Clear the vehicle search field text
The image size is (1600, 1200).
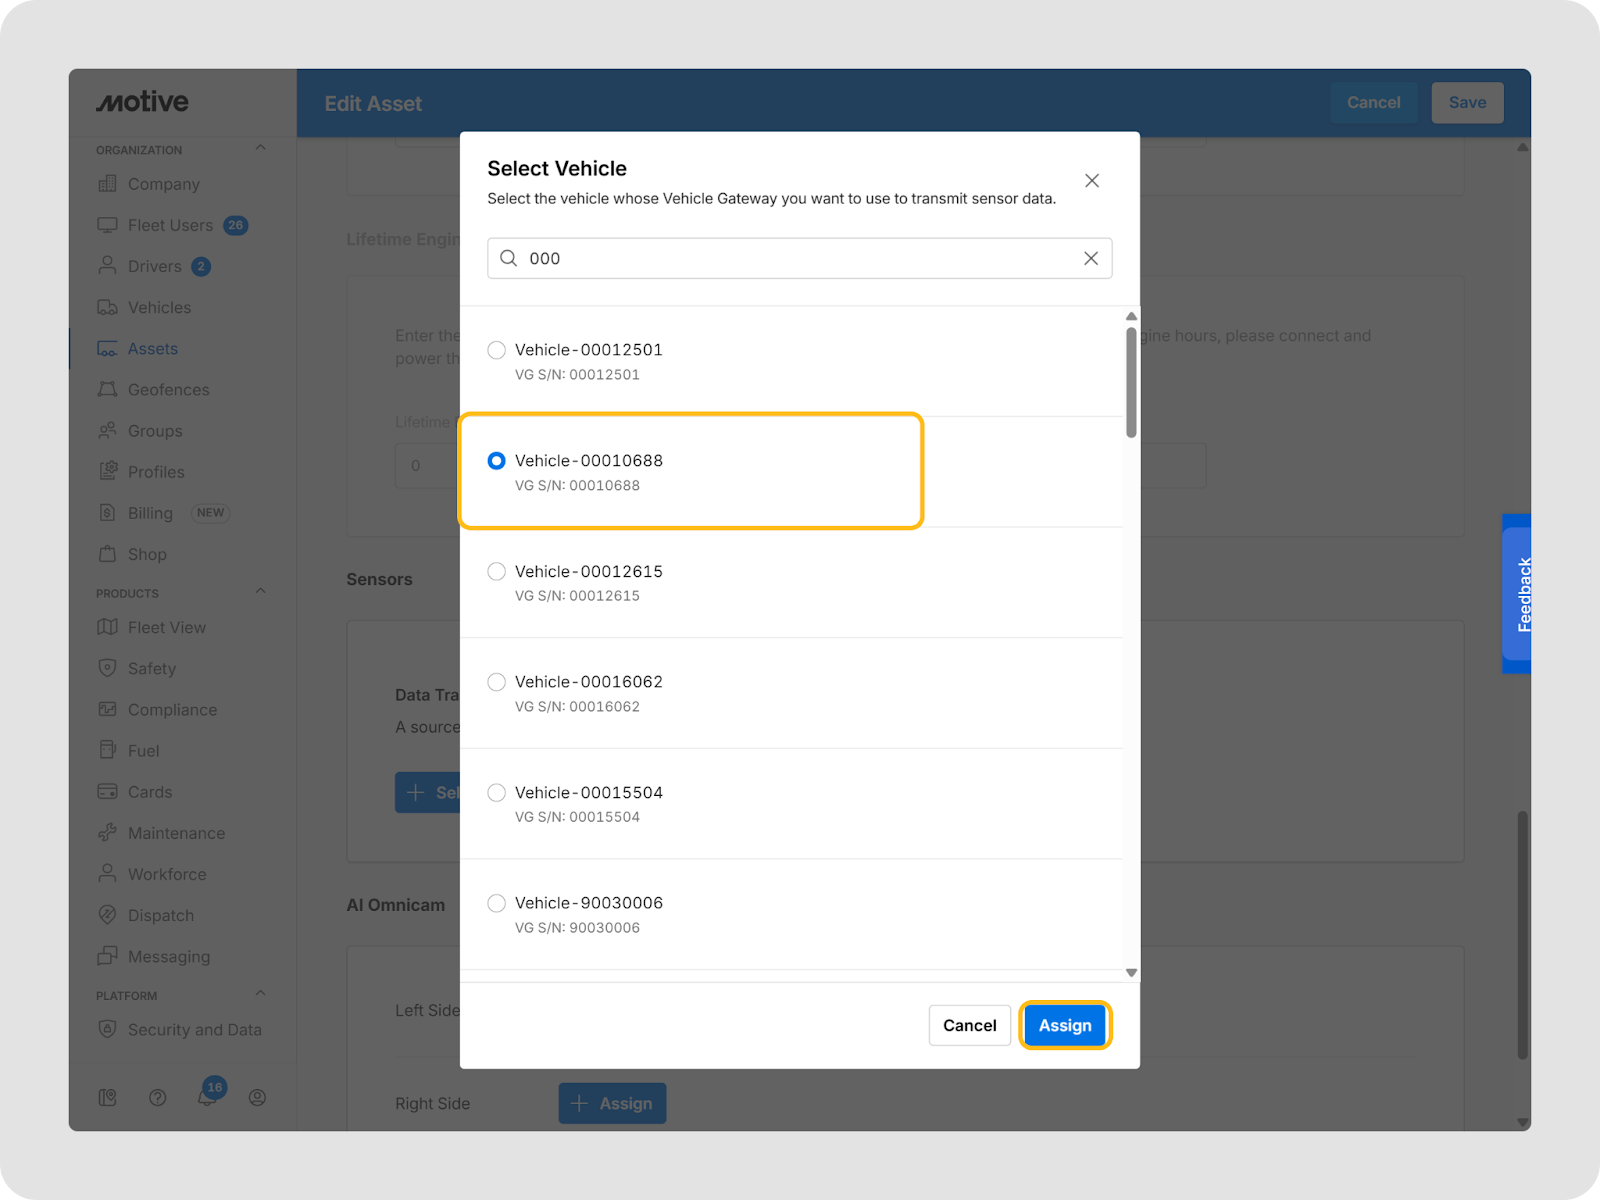click(1090, 258)
